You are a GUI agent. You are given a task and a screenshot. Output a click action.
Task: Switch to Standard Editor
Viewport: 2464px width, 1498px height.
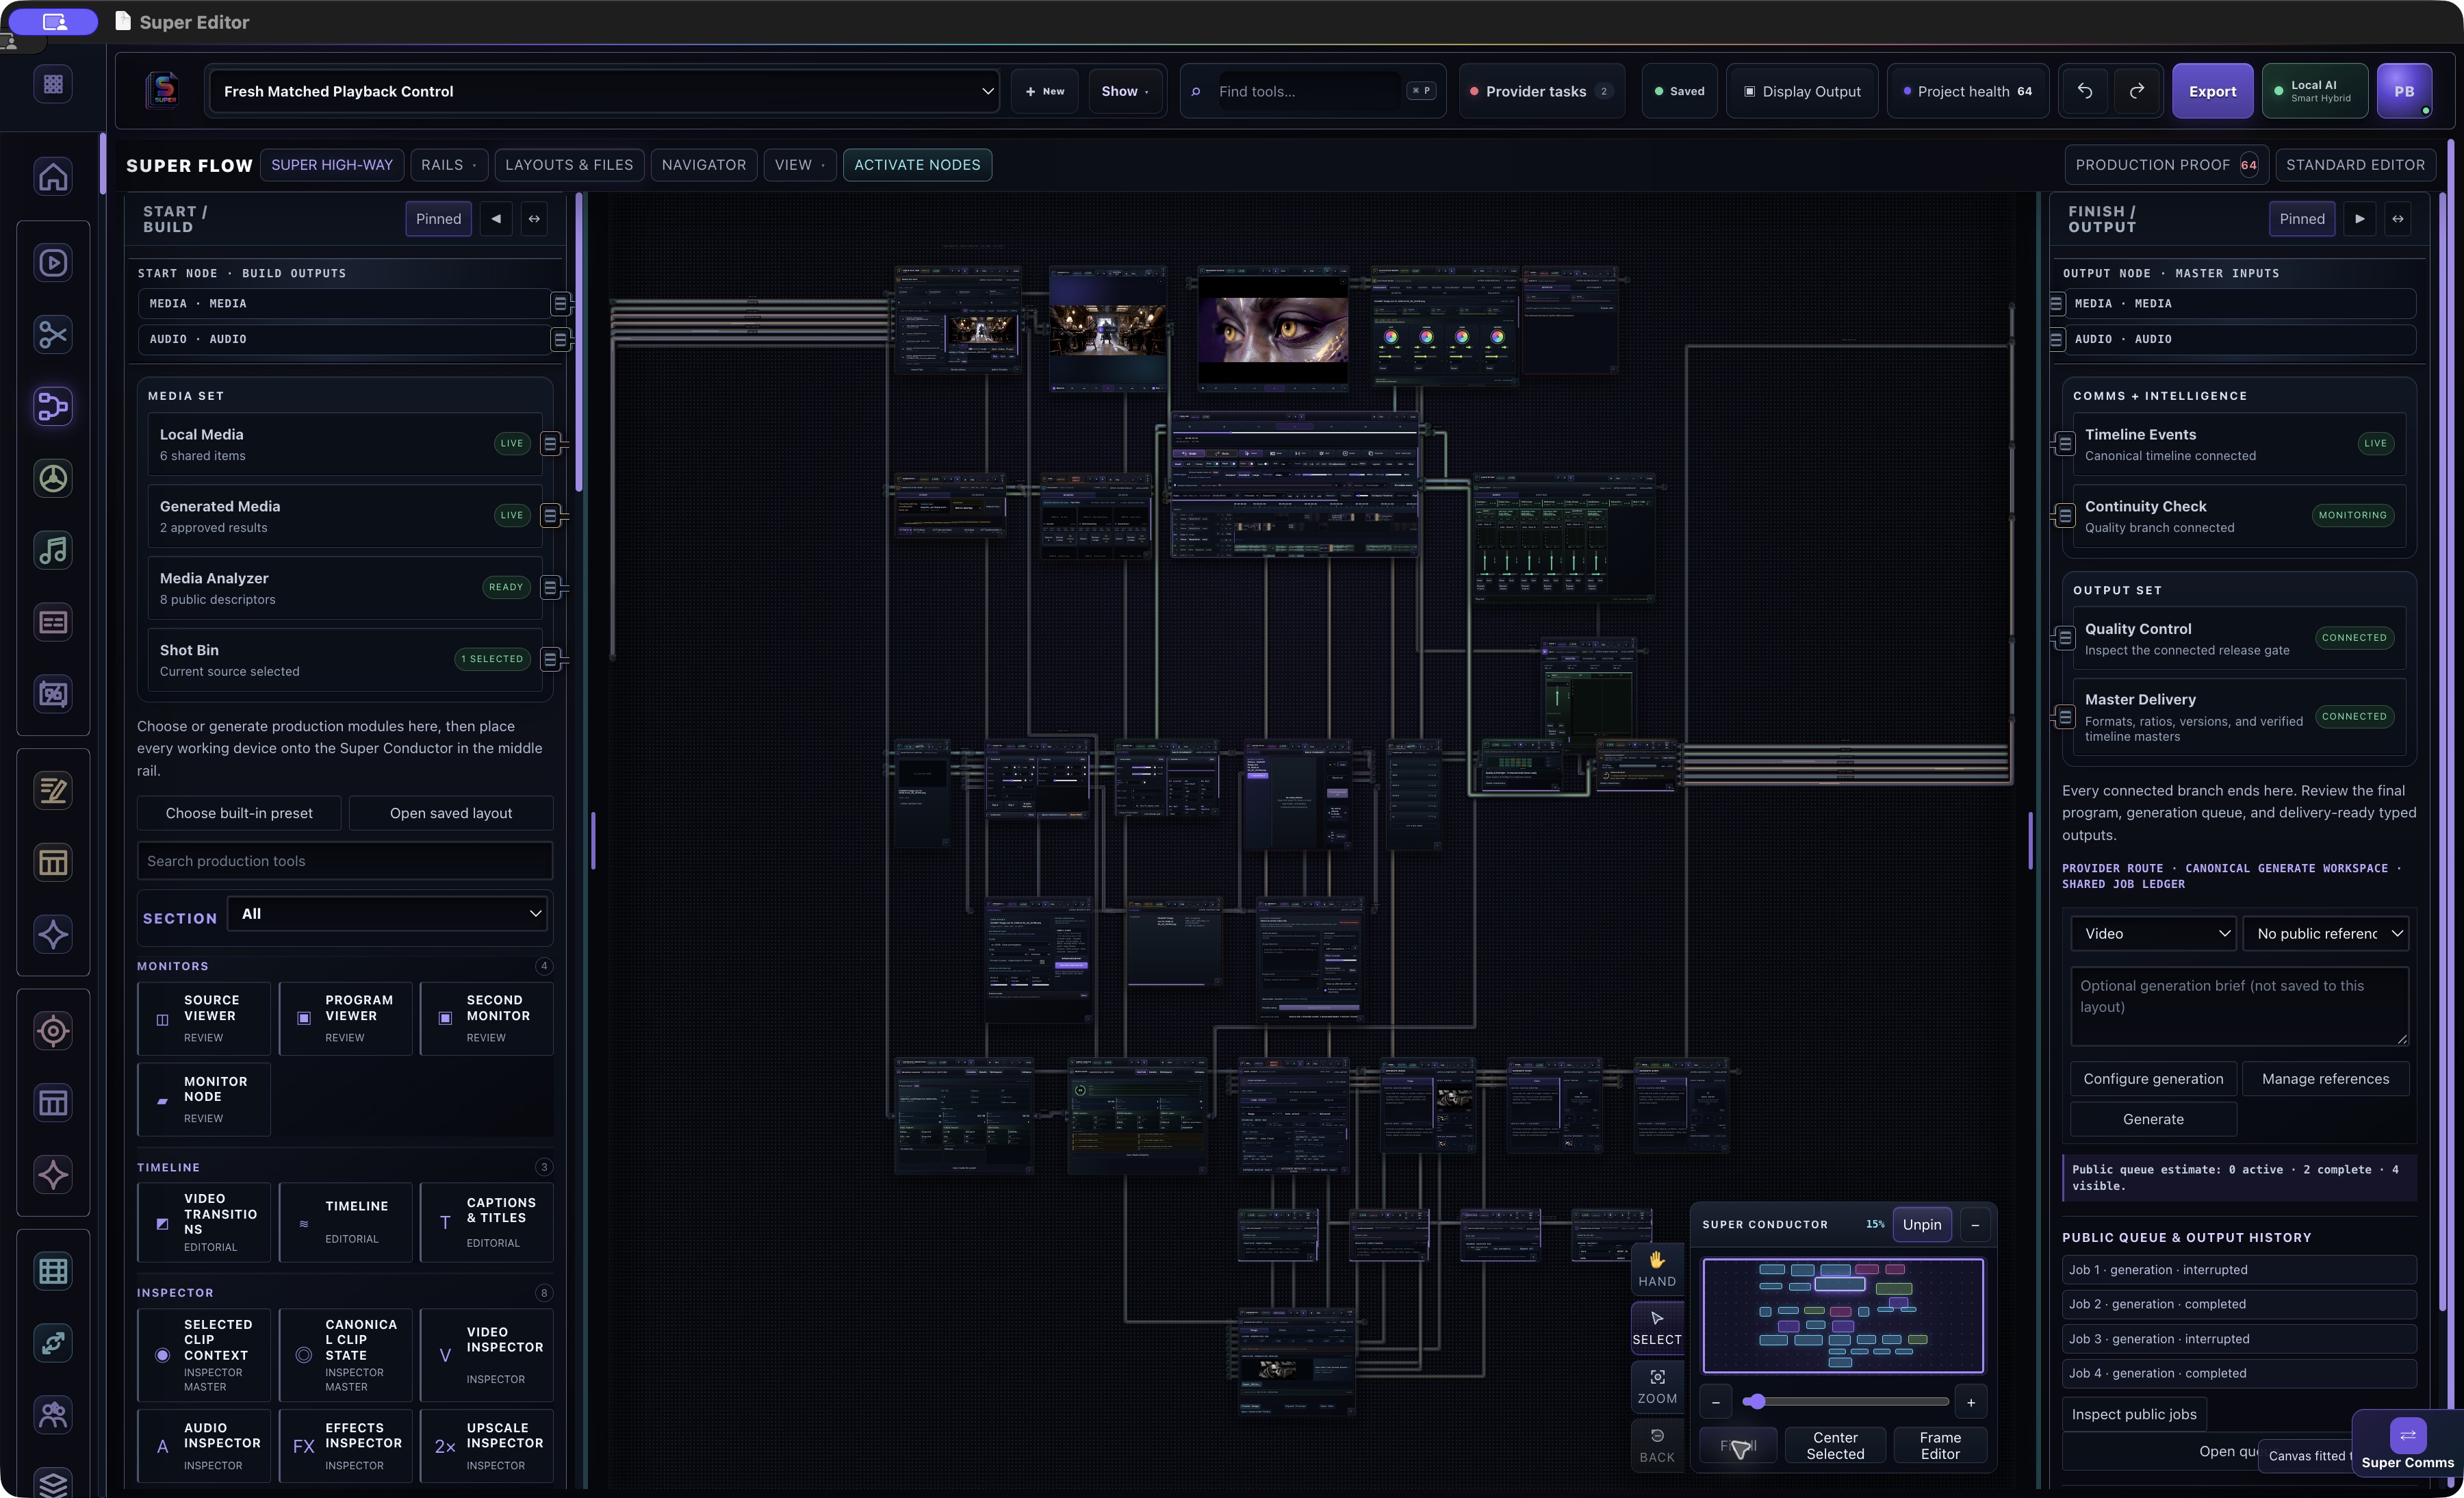click(x=2355, y=165)
